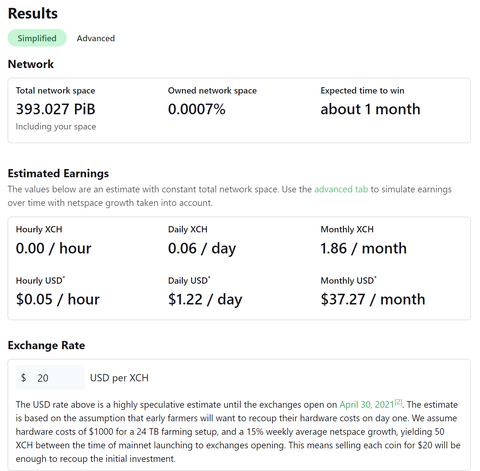This screenshot has height=471, width=480.
Task: Click the $1.22 / day USD value
Action: pyautogui.click(x=205, y=299)
